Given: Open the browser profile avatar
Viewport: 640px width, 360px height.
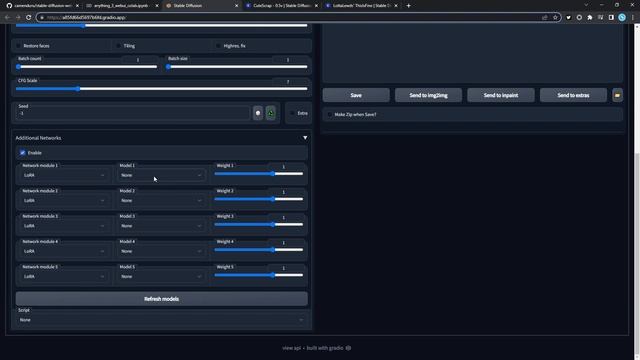Looking at the screenshot, I should (x=622, y=18).
